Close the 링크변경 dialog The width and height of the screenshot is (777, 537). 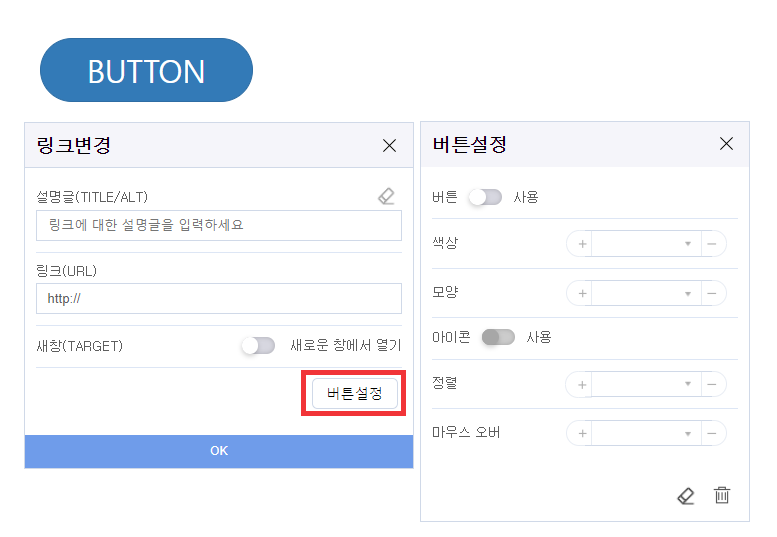(x=390, y=146)
